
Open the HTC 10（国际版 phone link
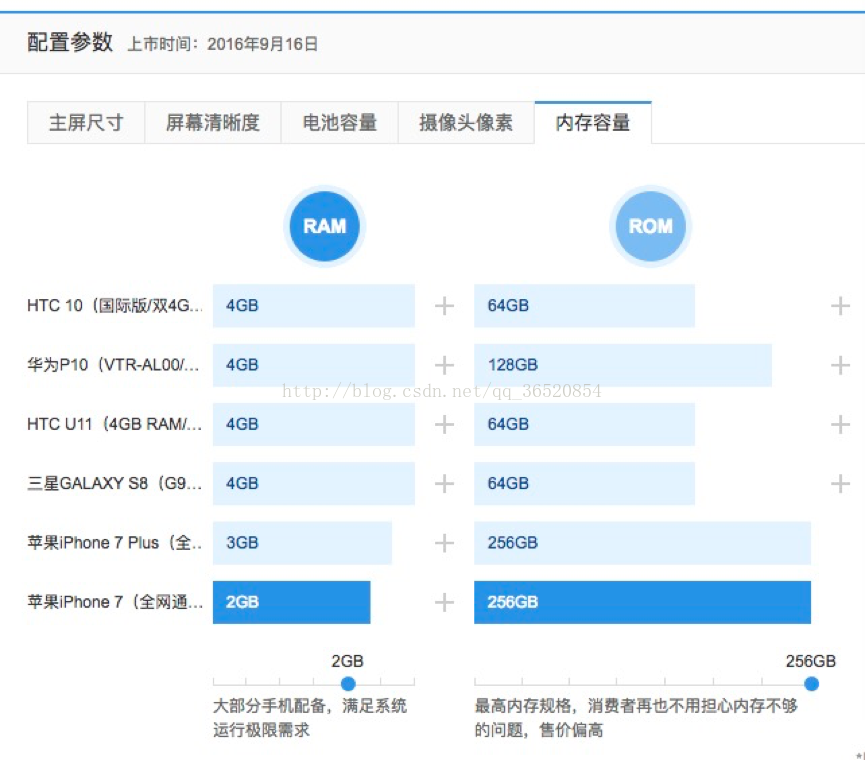click(115, 306)
